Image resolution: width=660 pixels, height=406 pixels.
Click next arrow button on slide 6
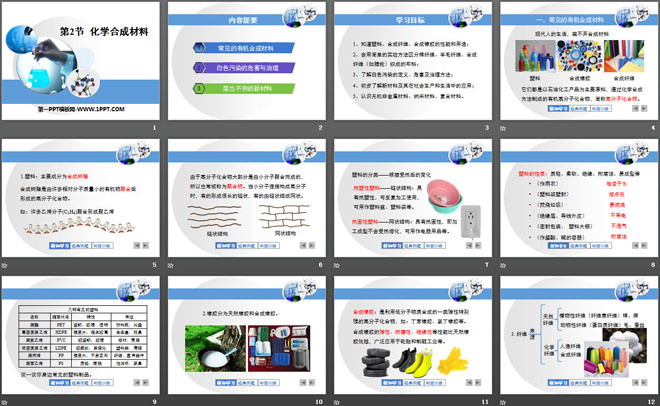[311, 245]
